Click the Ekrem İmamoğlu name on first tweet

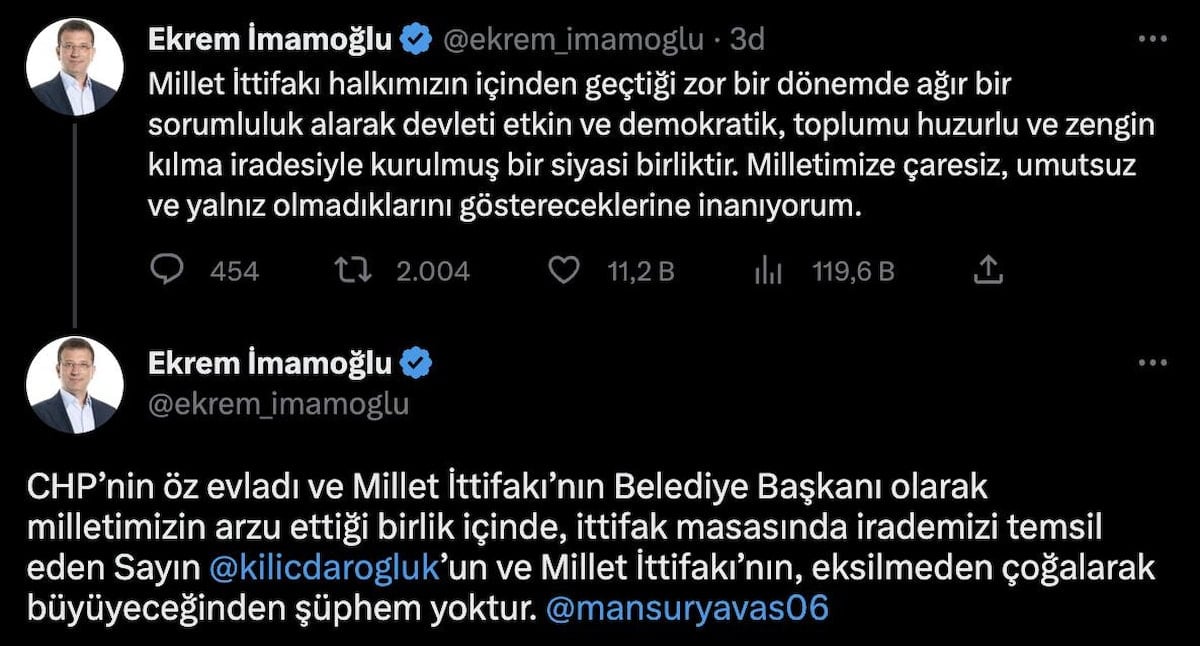point(270,40)
